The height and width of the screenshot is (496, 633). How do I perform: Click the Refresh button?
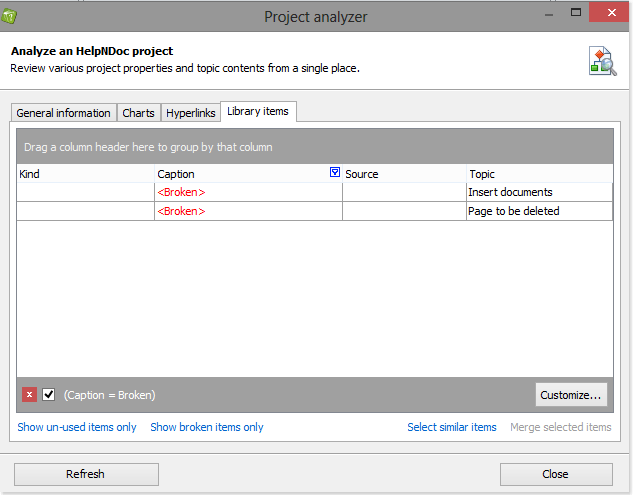click(x=86, y=474)
